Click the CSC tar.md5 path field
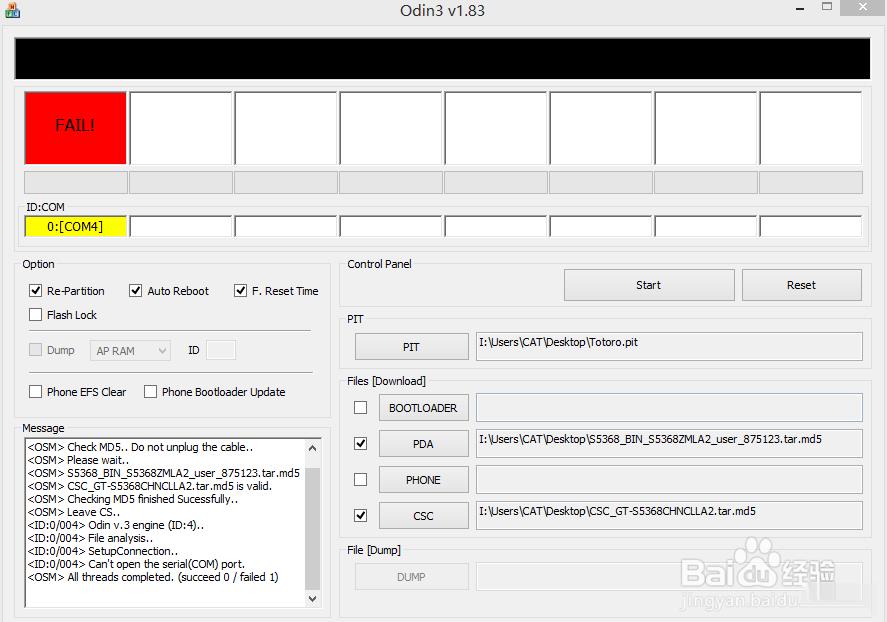 [x=669, y=516]
